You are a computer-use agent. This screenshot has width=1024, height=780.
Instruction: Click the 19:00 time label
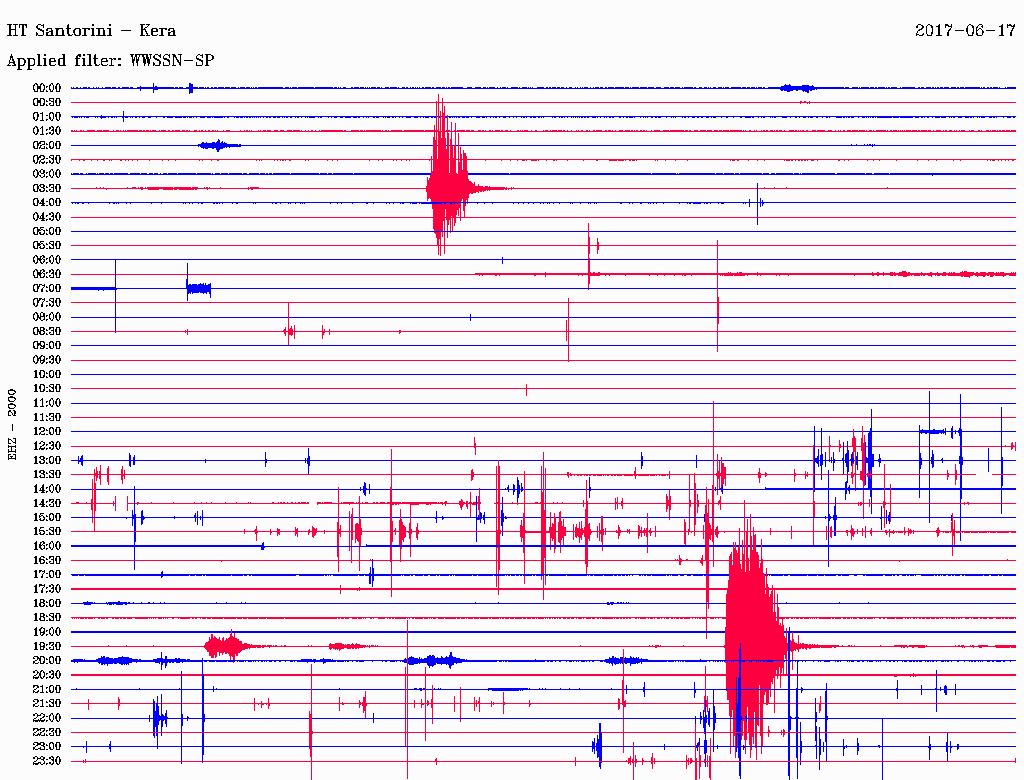[47, 632]
